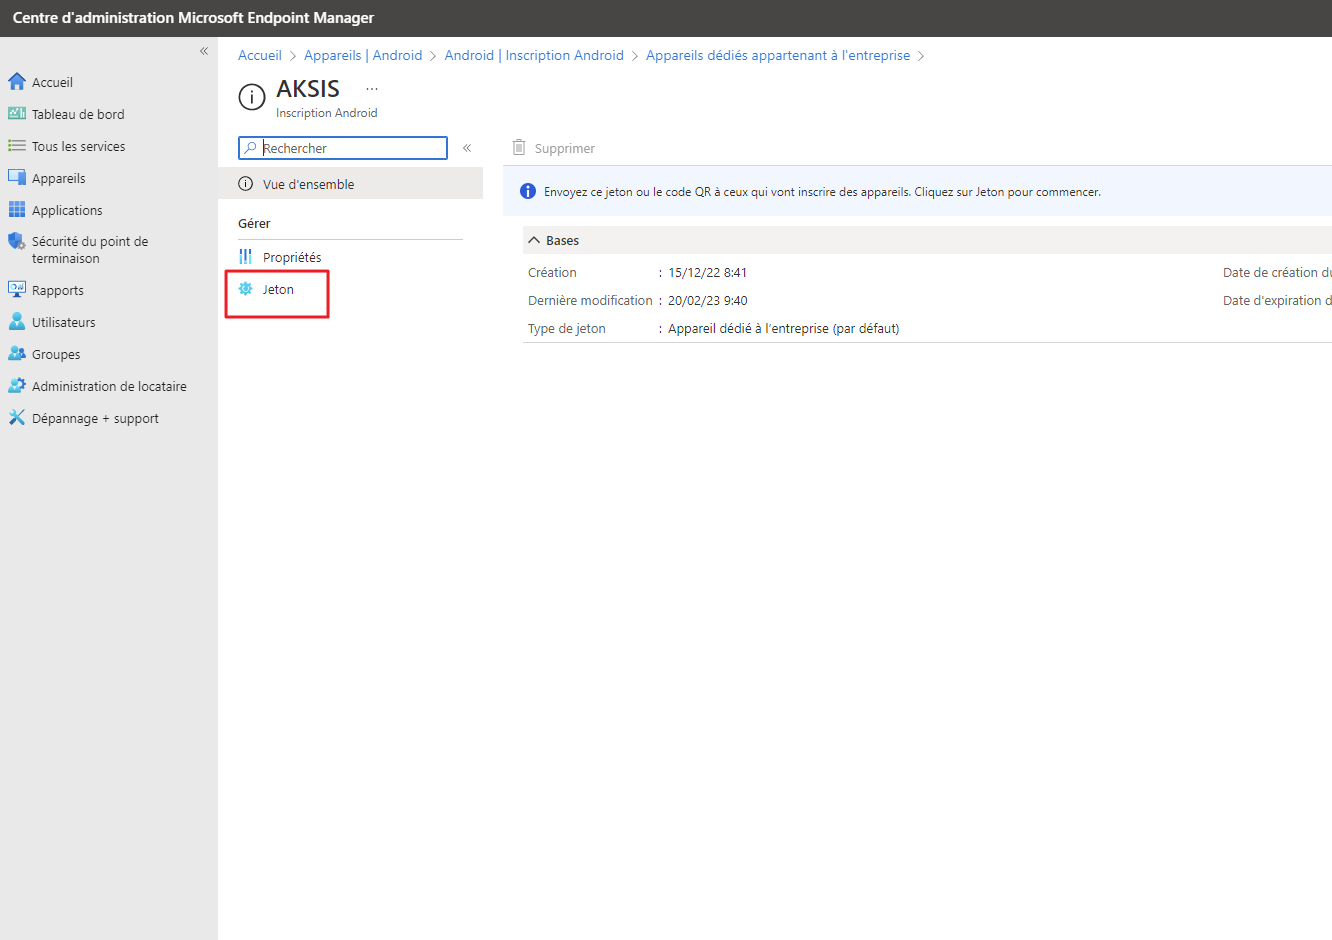Click the Centre d'administration Microsoft Endpoint Manager title
This screenshot has height=940, width=1332.
[x=193, y=18]
